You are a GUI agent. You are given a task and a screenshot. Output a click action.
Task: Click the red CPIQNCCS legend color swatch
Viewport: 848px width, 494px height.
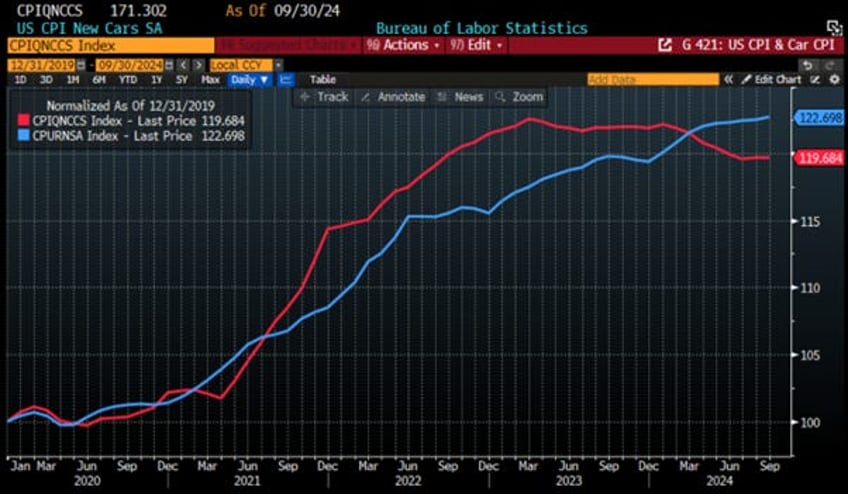[x=23, y=120]
